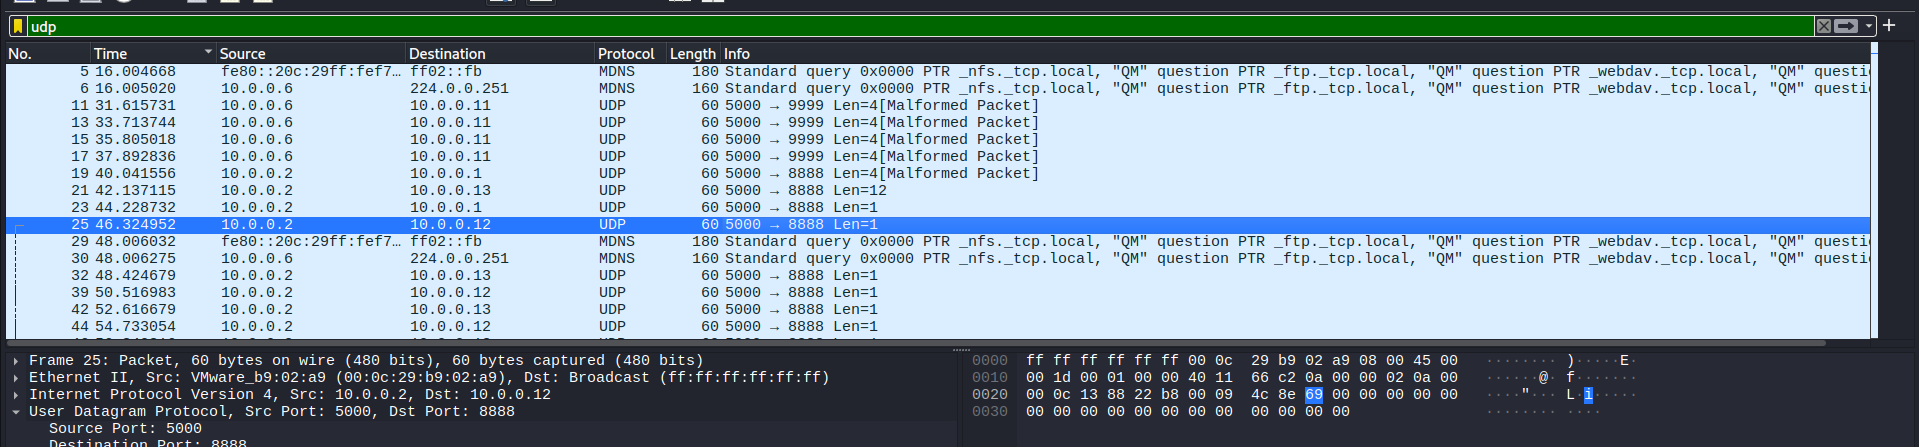
Task: Open the recent filters dropdown
Action: pyautogui.click(x=1867, y=26)
